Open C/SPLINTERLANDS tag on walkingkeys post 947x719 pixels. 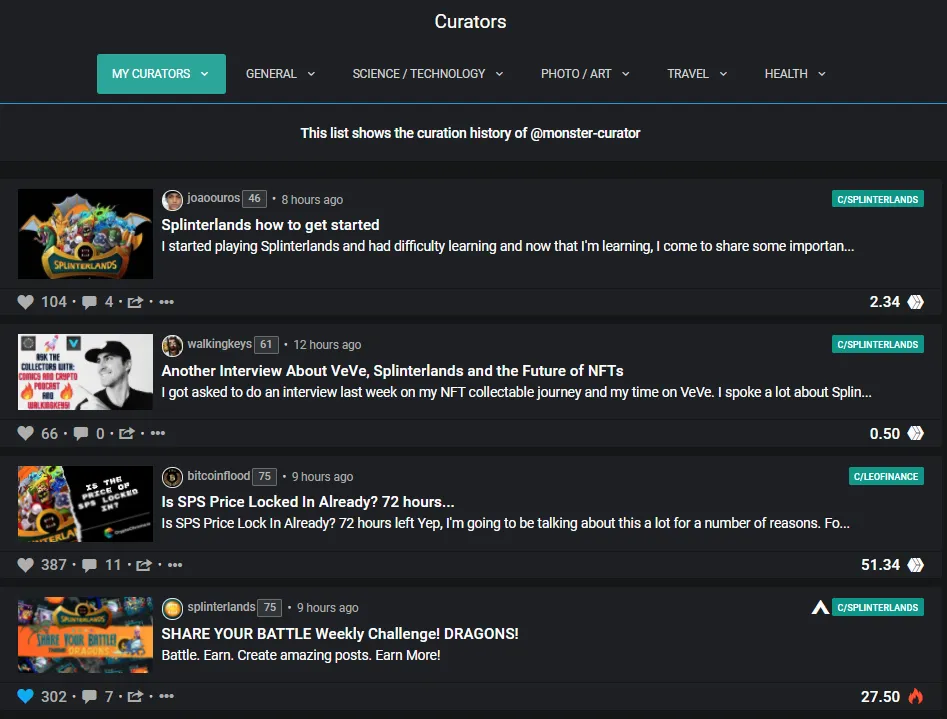point(878,344)
